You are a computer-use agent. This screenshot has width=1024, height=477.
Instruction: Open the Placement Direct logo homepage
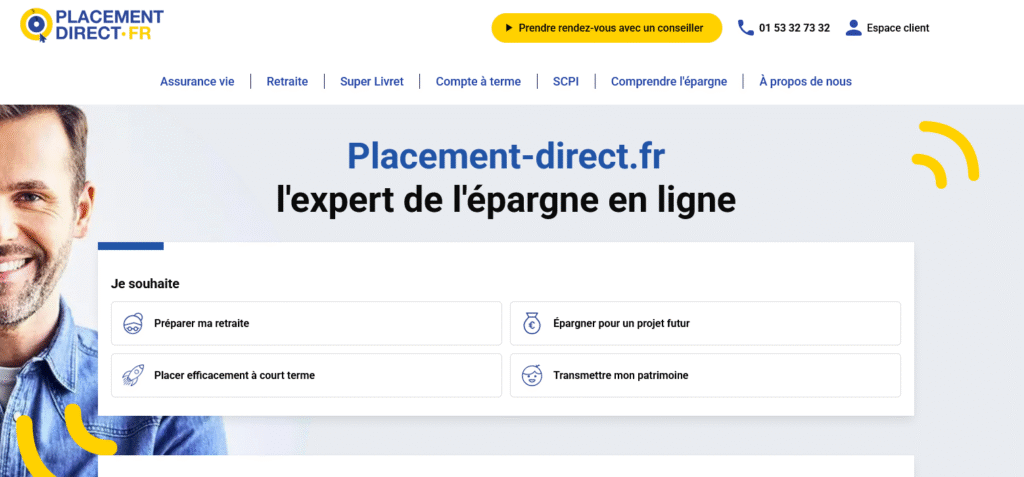(92, 25)
